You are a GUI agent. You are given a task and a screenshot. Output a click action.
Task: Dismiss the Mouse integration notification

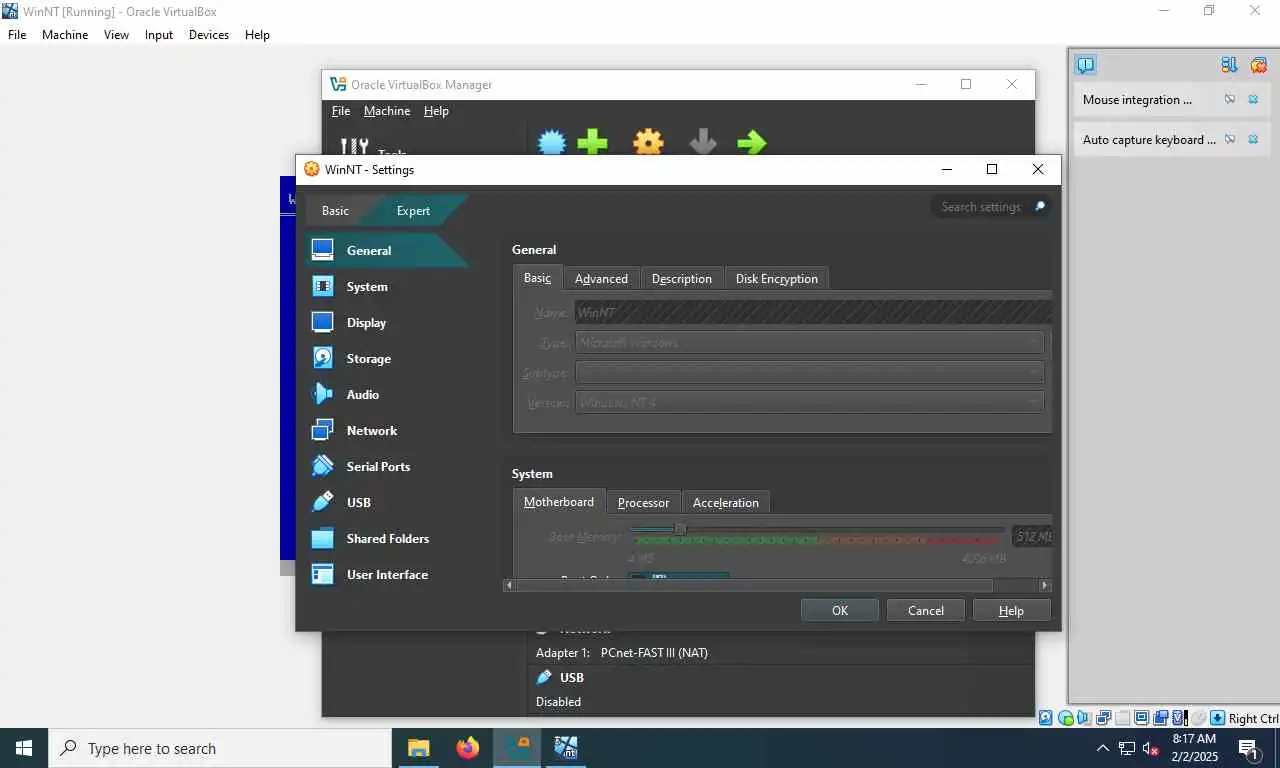point(1253,100)
